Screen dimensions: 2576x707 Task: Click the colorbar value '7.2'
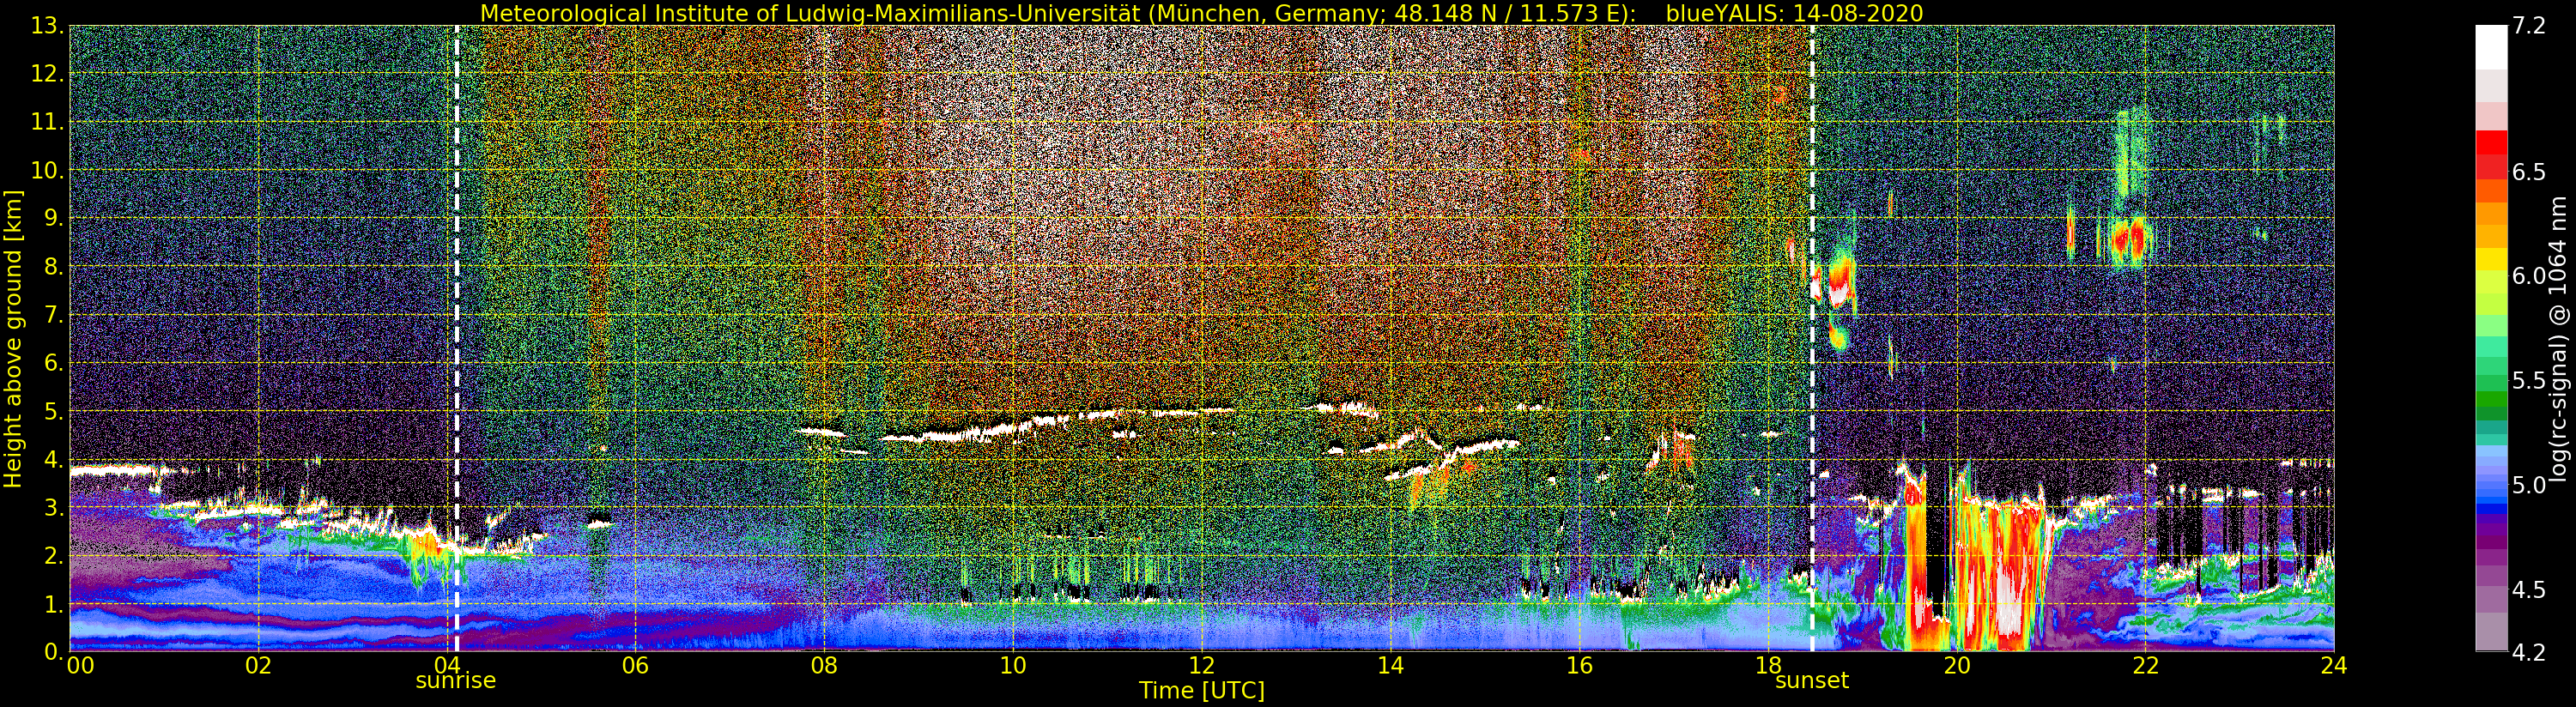coord(2529,26)
